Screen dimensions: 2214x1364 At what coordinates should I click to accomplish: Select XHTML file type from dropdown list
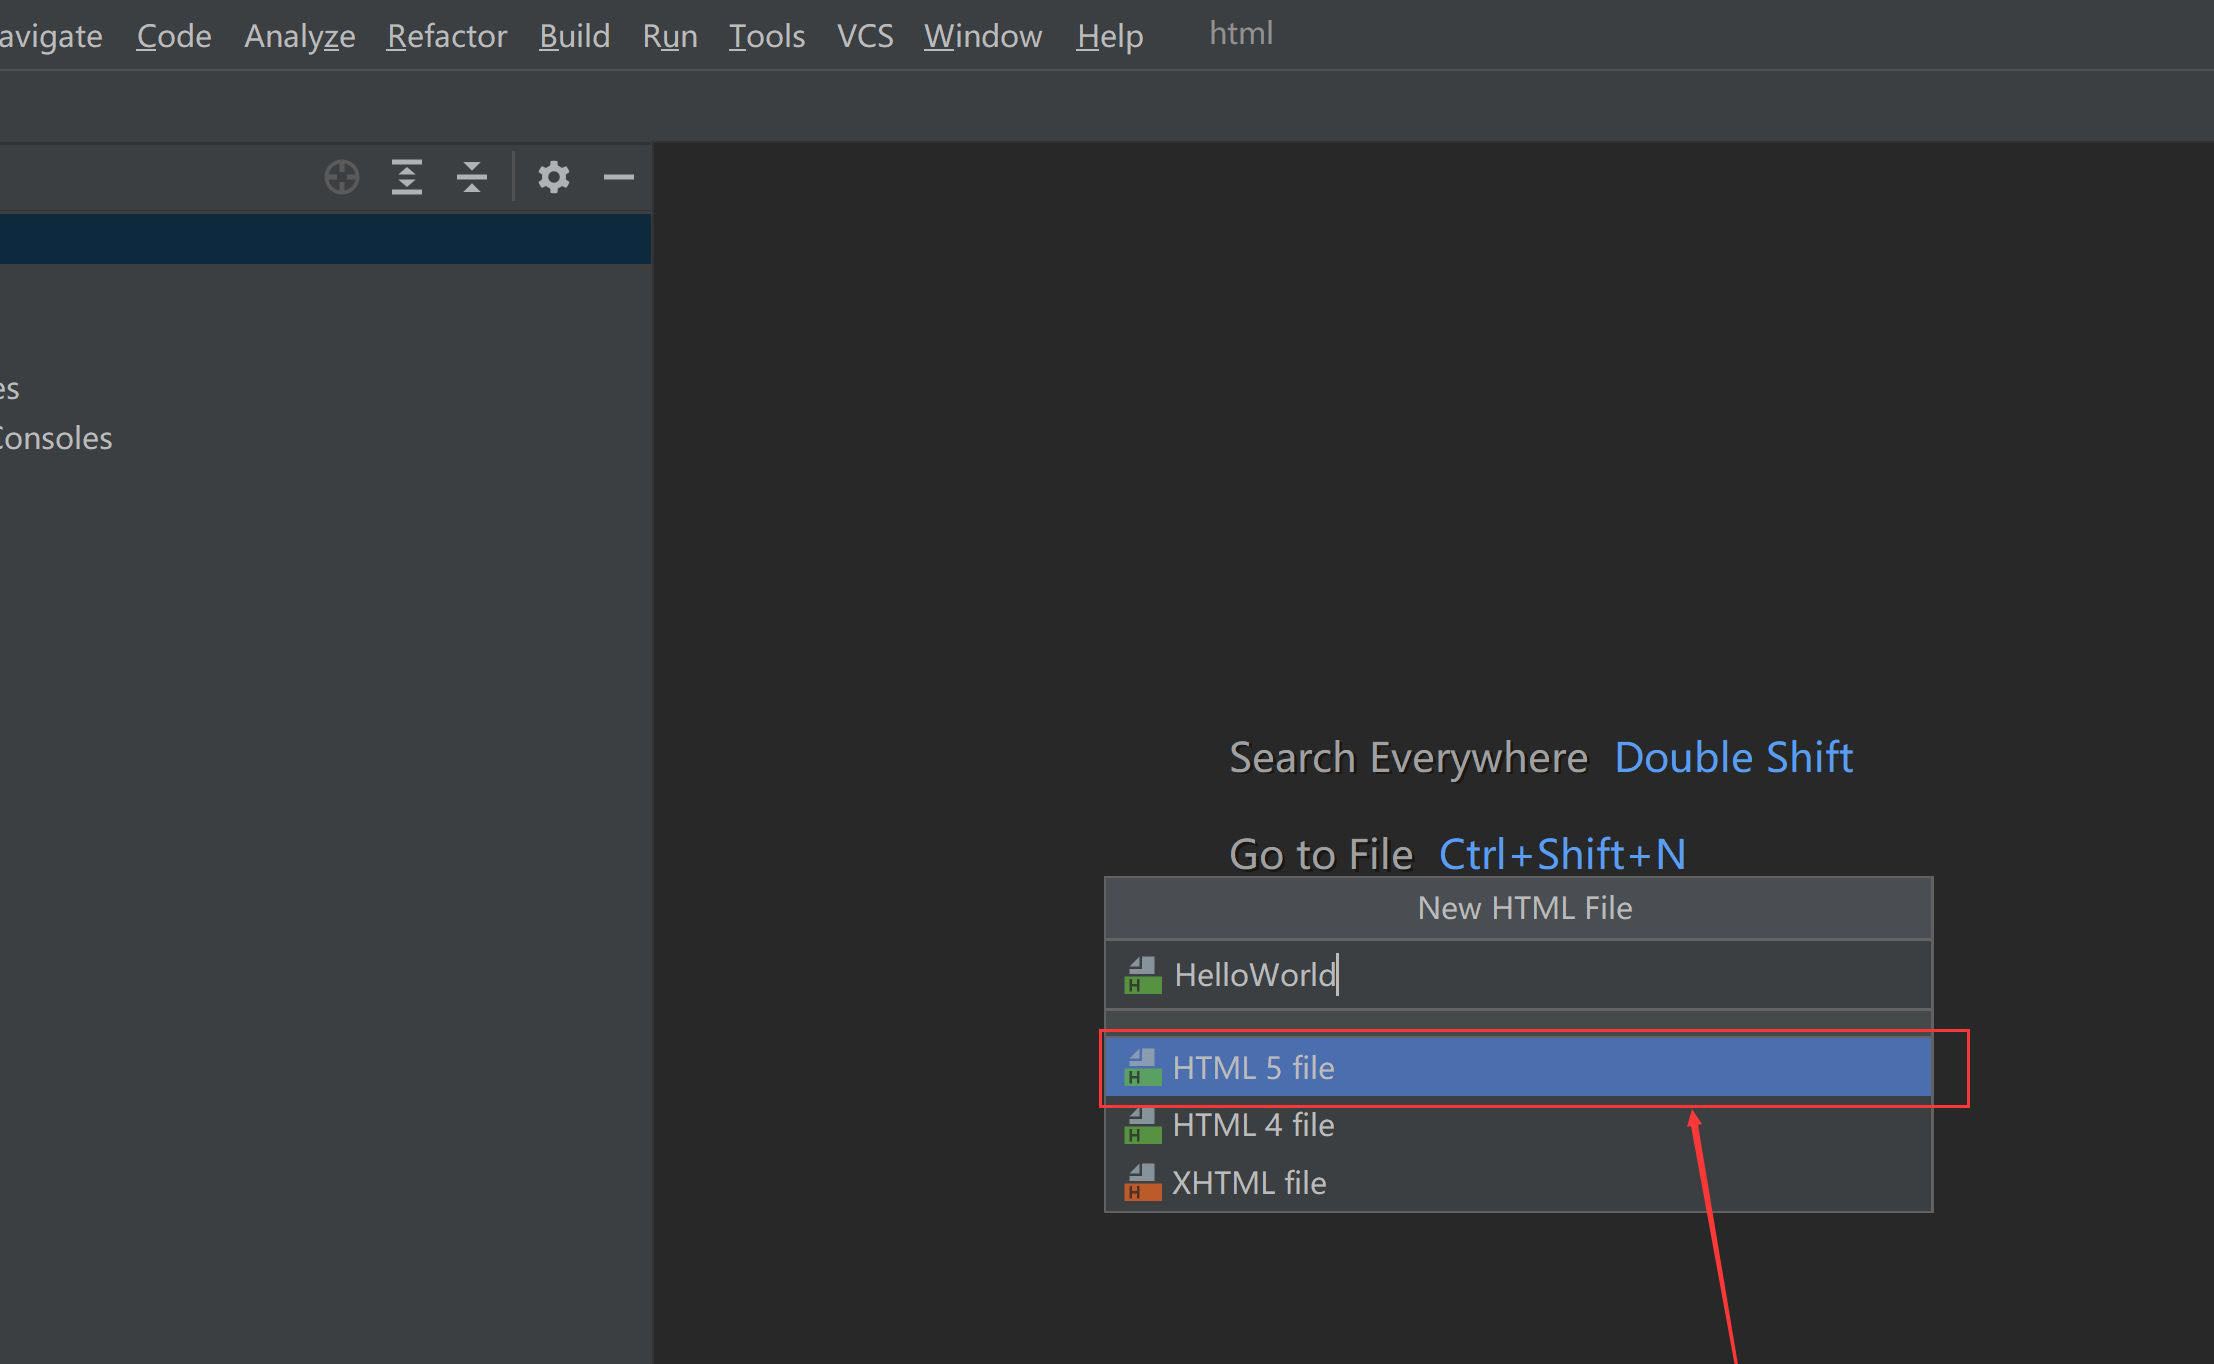(1249, 1182)
